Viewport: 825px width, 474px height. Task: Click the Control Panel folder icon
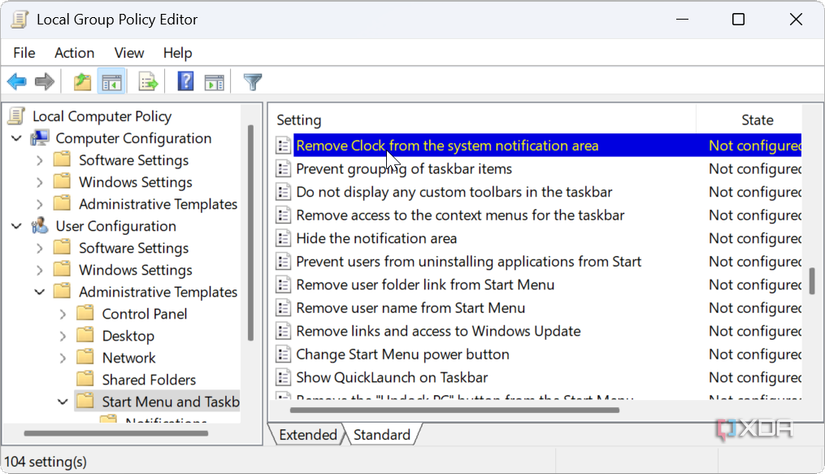click(x=85, y=313)
